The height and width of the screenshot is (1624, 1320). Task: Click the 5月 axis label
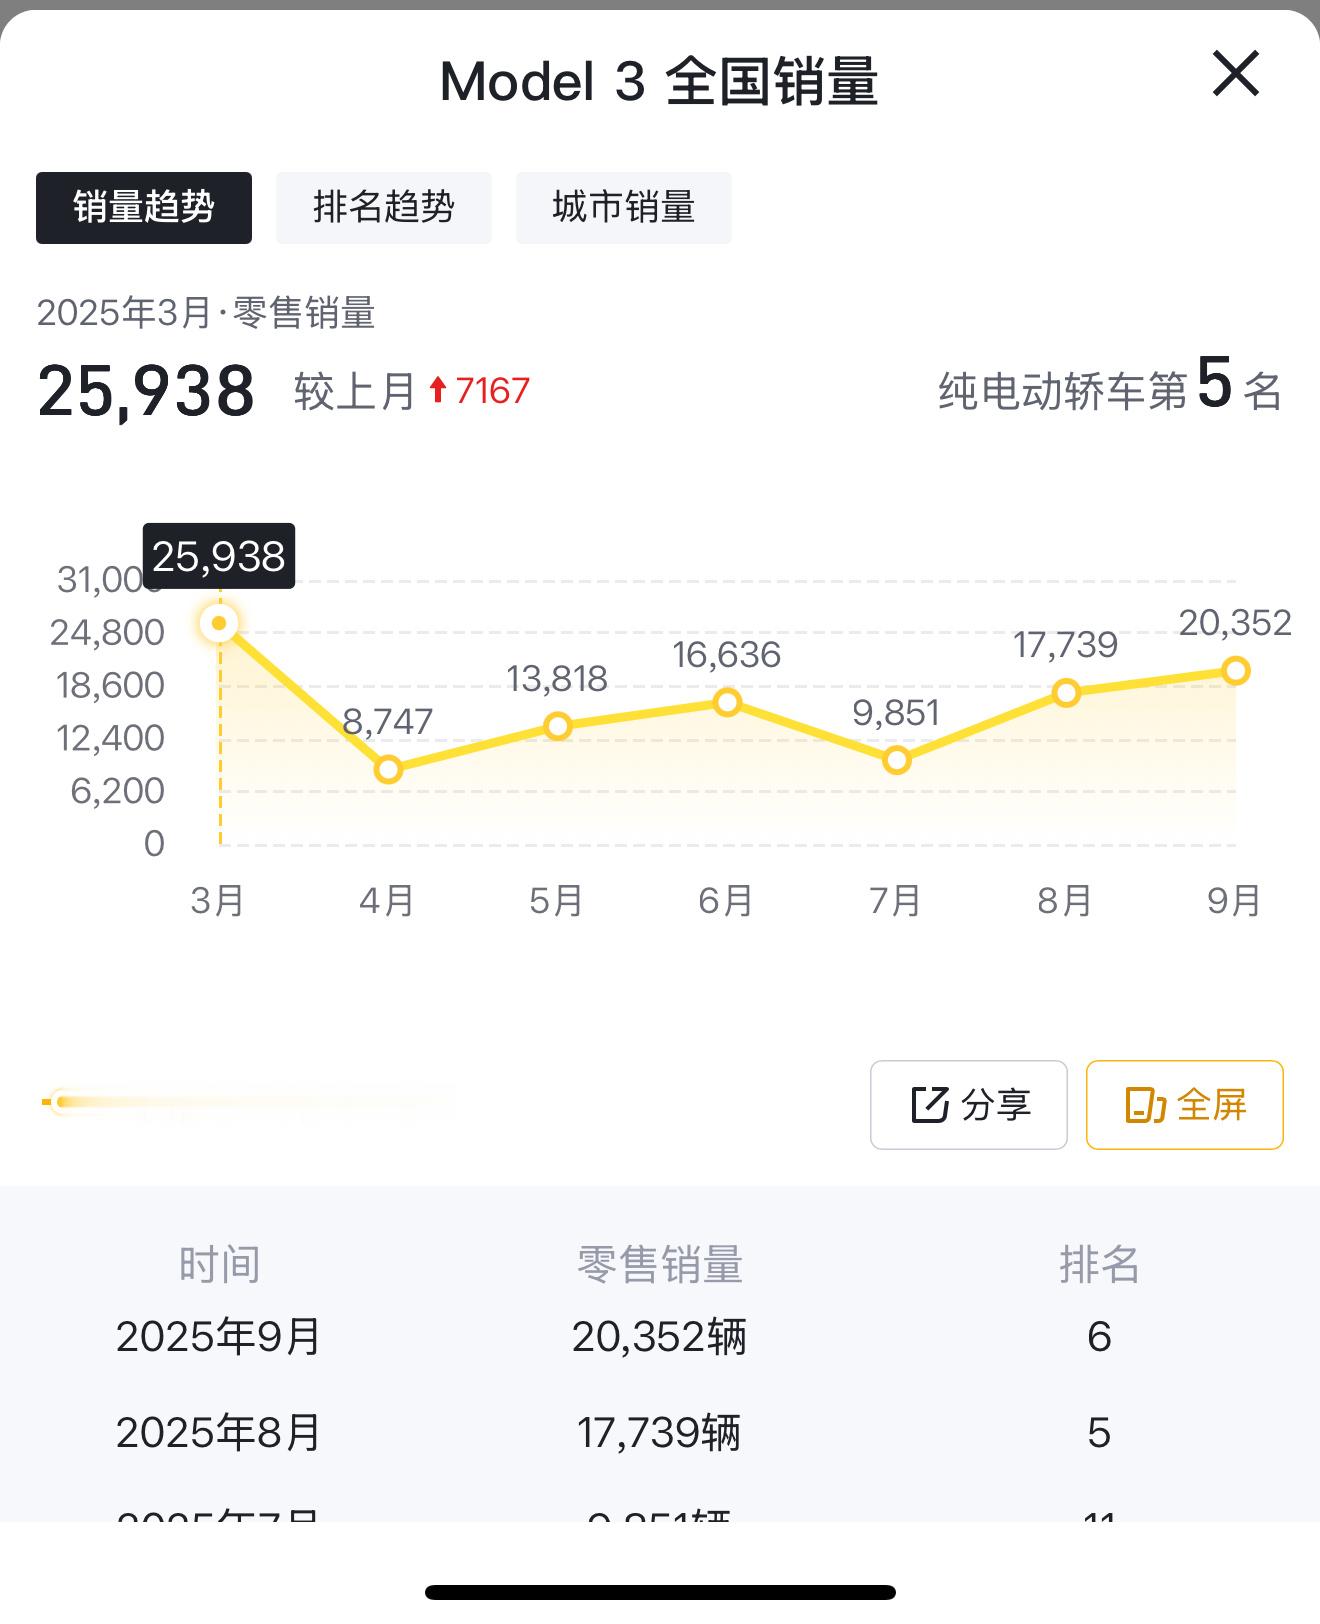[x=557, y=901]
